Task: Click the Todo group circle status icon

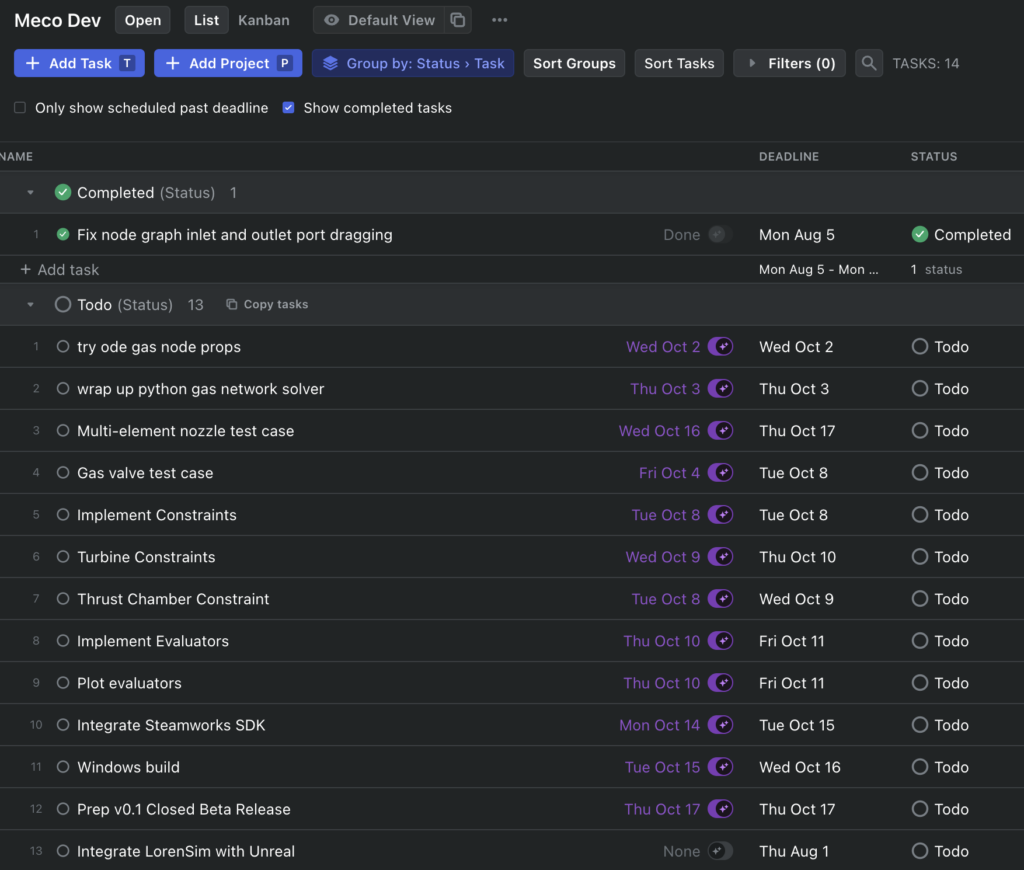Action: pyautogui.click(x=63, y=304)
